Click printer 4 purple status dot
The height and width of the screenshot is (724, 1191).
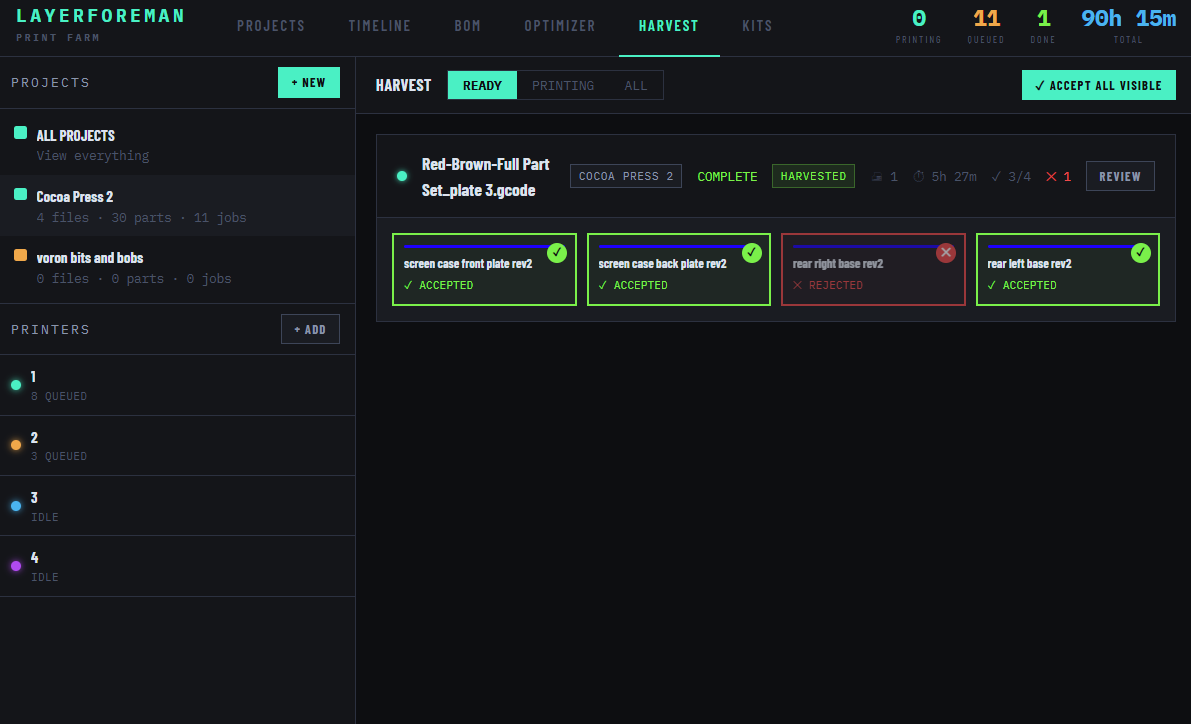tap(16, 566)
